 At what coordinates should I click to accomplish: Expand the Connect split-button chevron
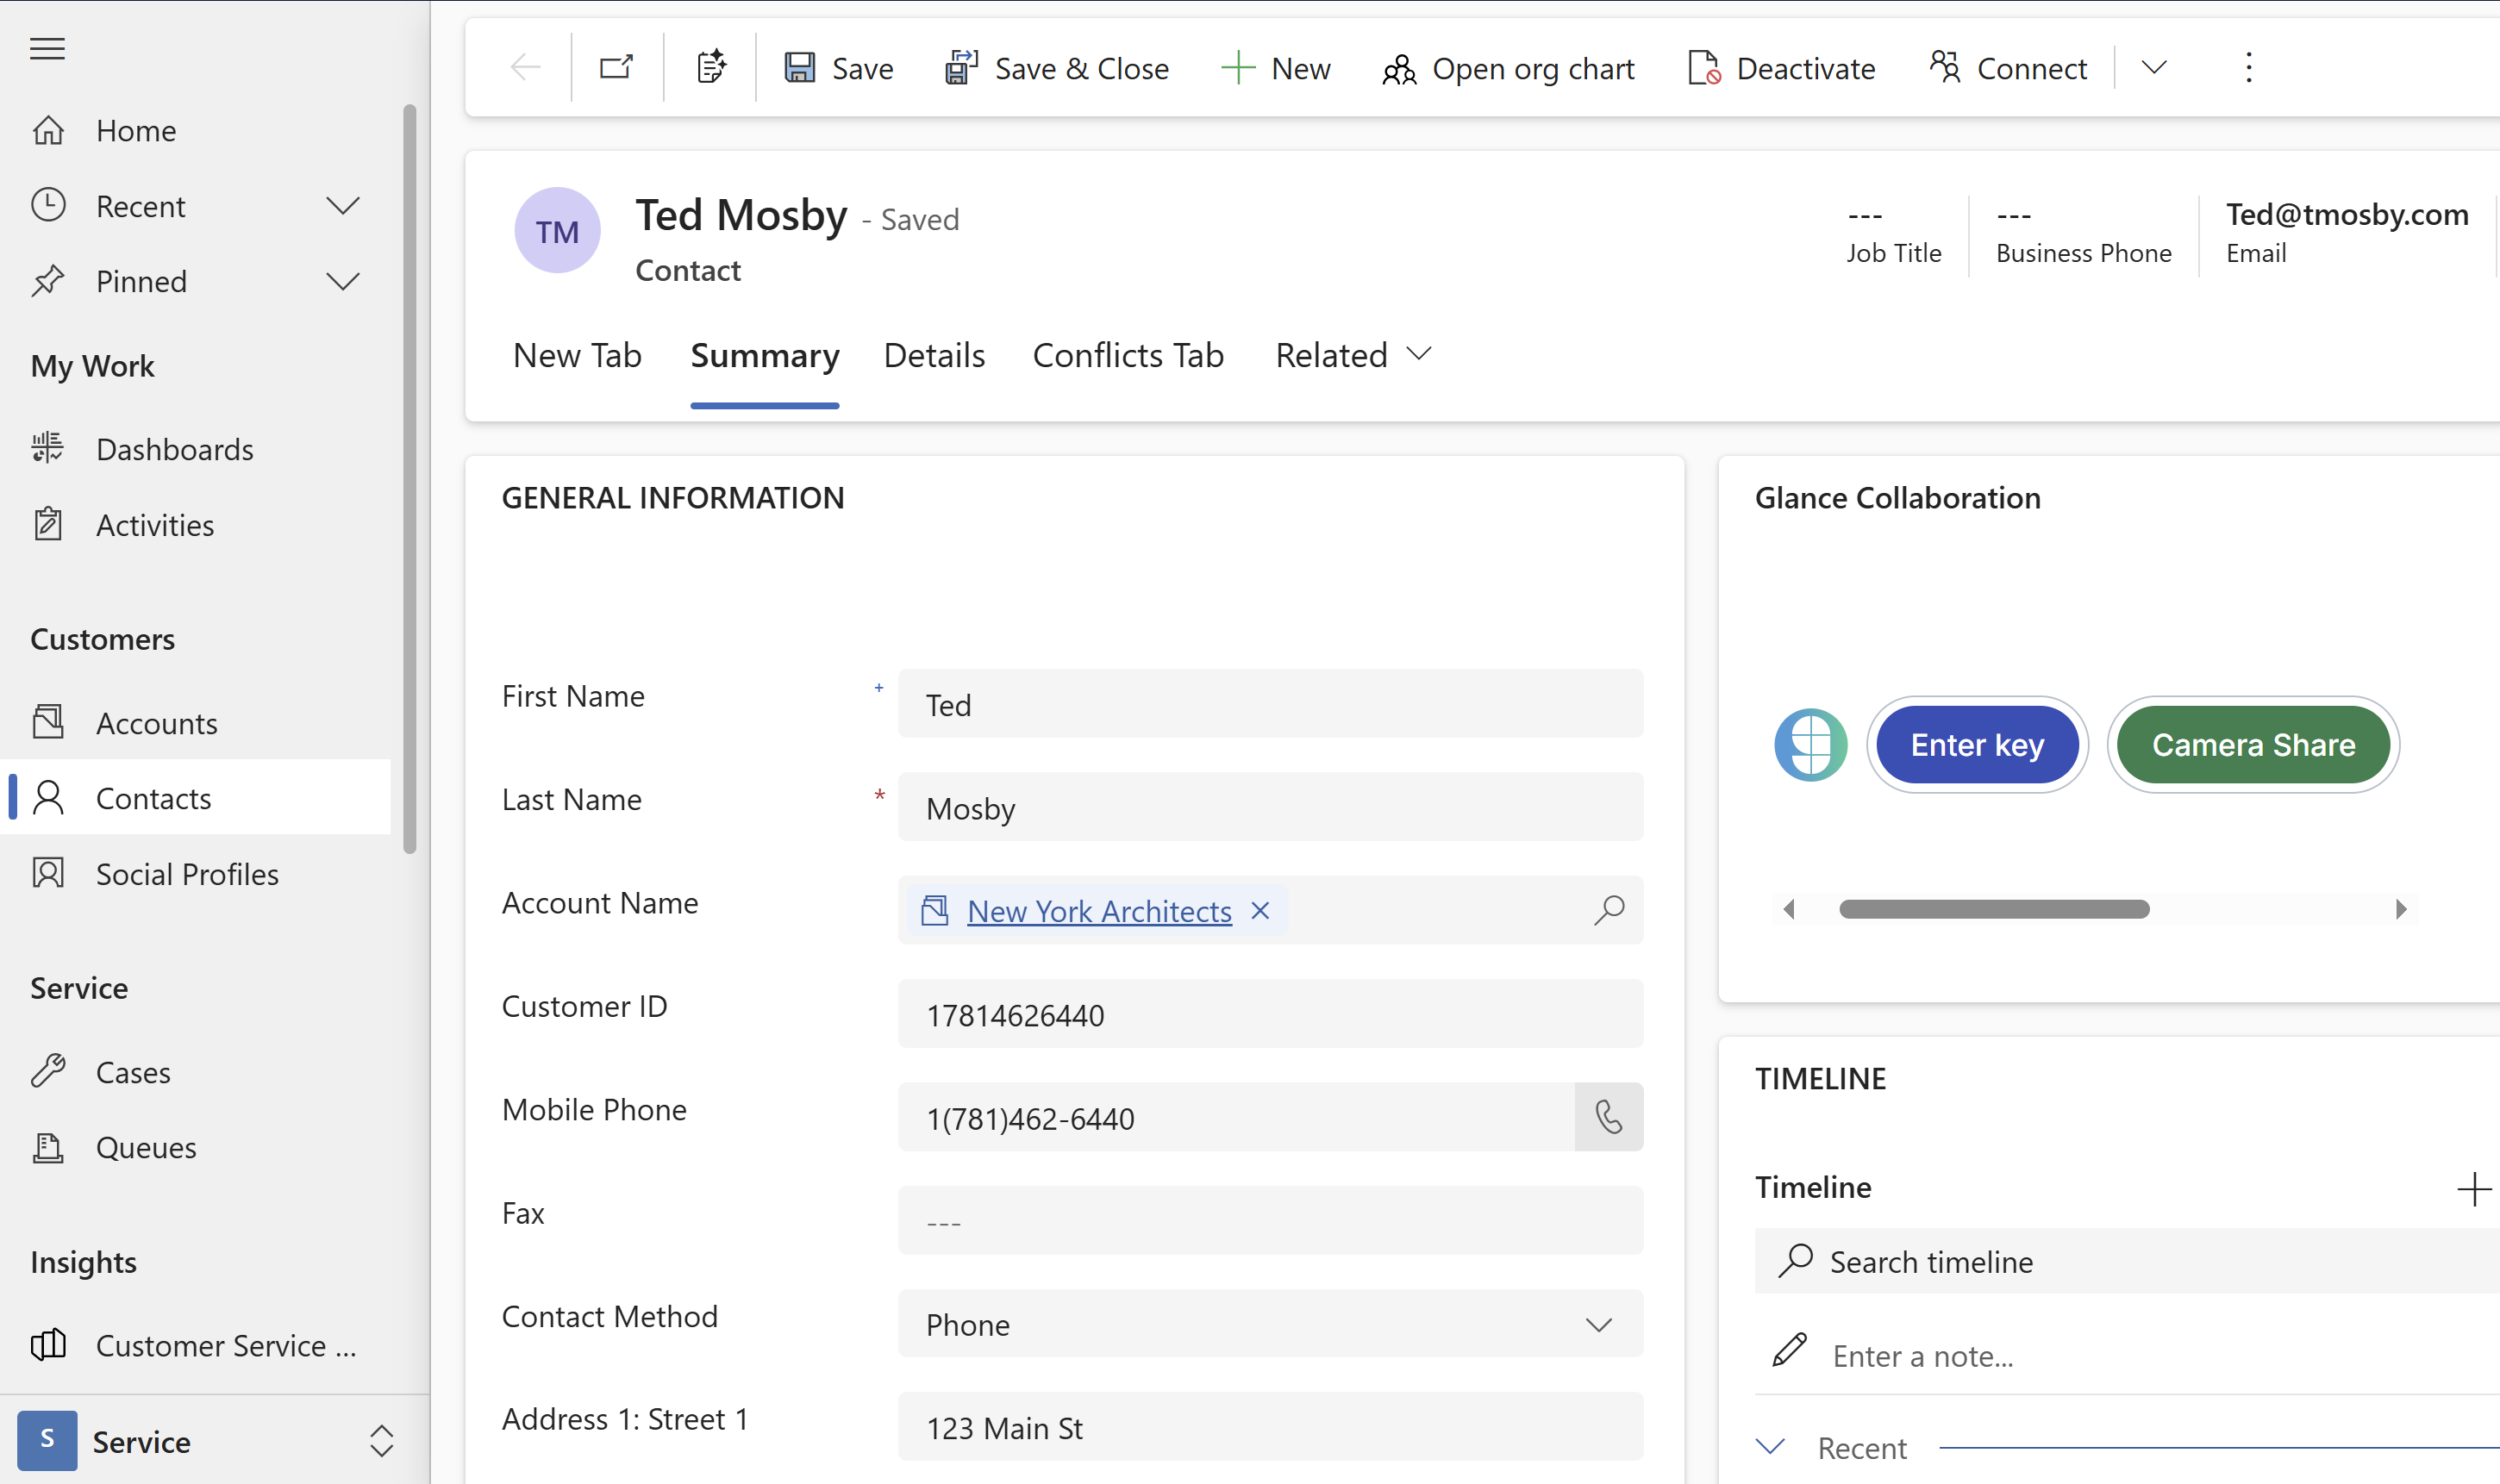point(2154,68)
